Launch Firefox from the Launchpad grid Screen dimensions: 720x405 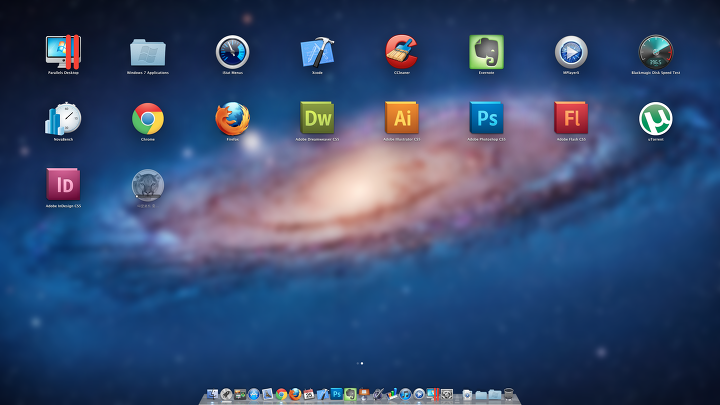232,118
